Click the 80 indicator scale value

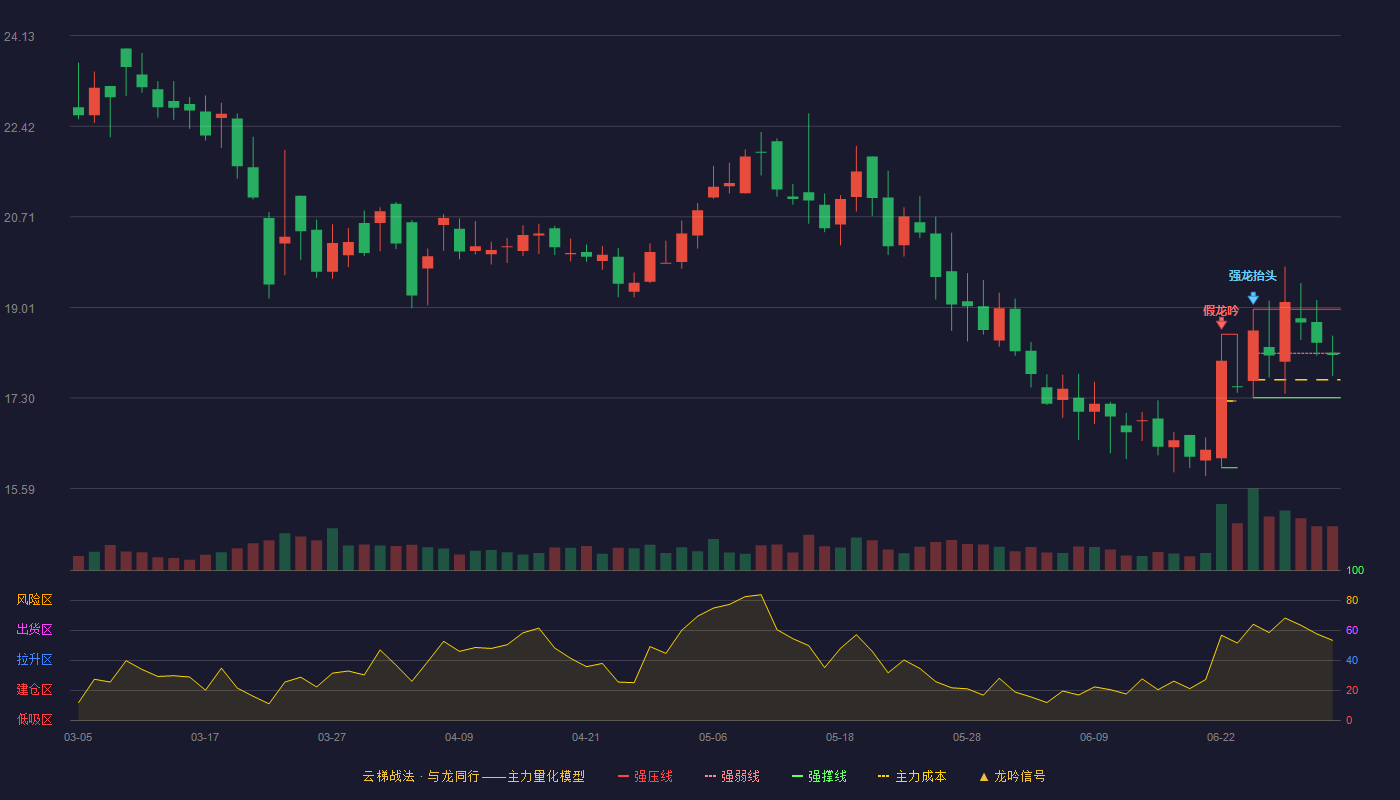pos(1352,600)
